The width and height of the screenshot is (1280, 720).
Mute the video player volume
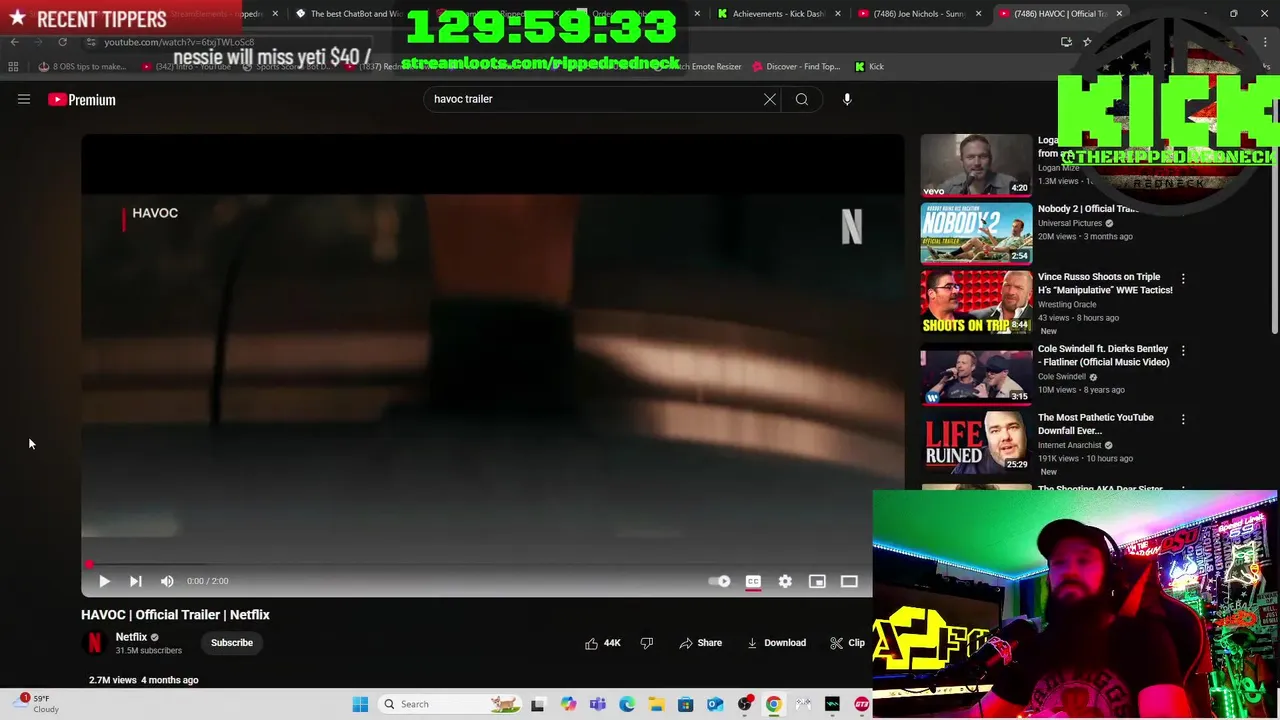click(x=167, y=581)
